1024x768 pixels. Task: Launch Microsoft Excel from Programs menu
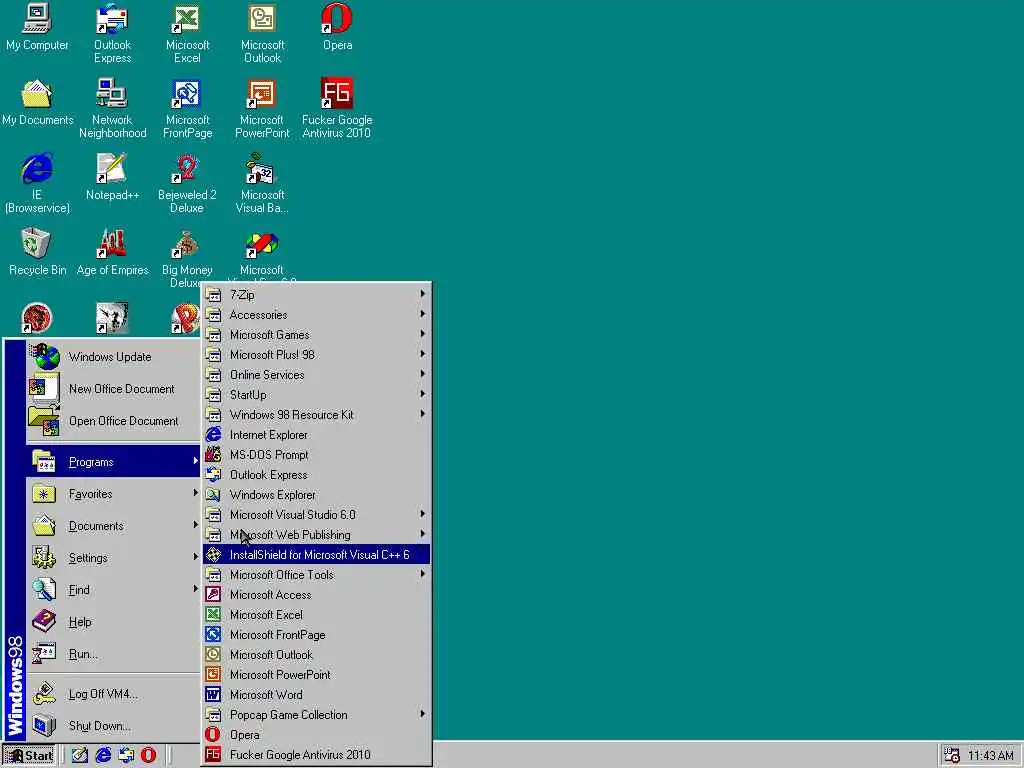coord(316,615)
